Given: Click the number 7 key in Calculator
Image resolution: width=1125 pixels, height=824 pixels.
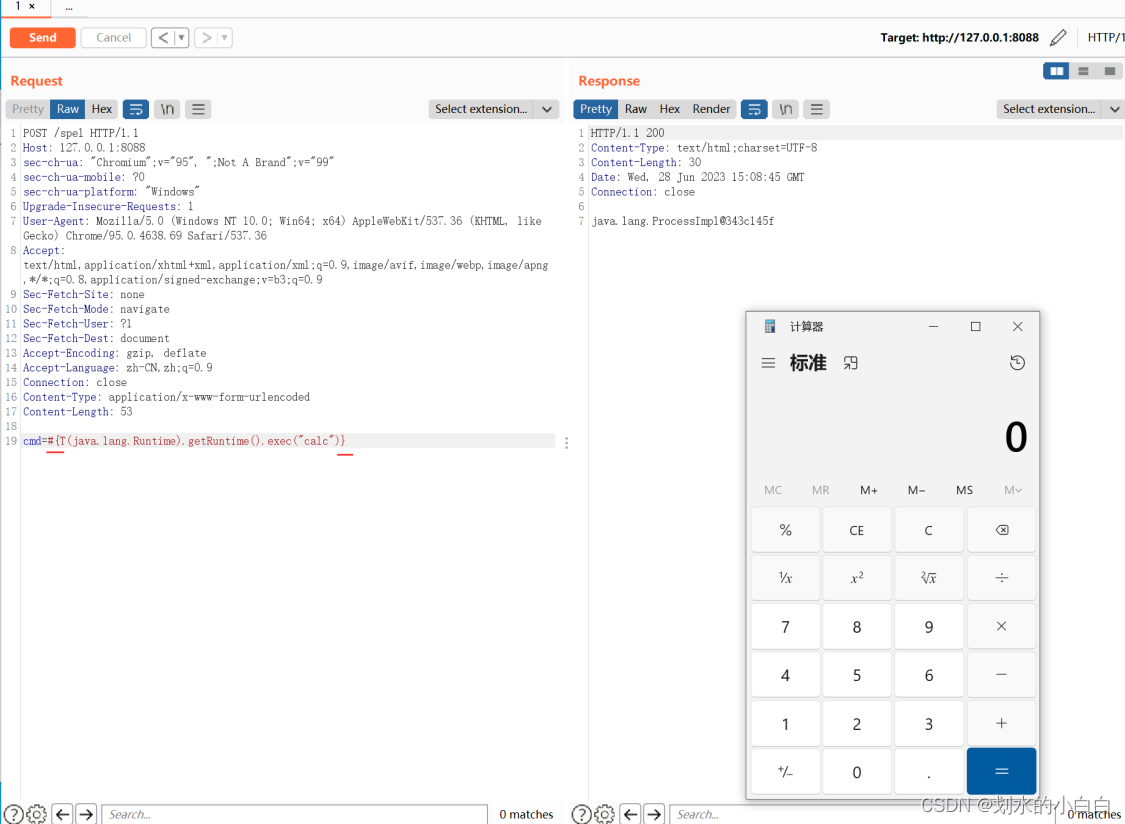Looking at the screenshot, I should pos(786,627).
